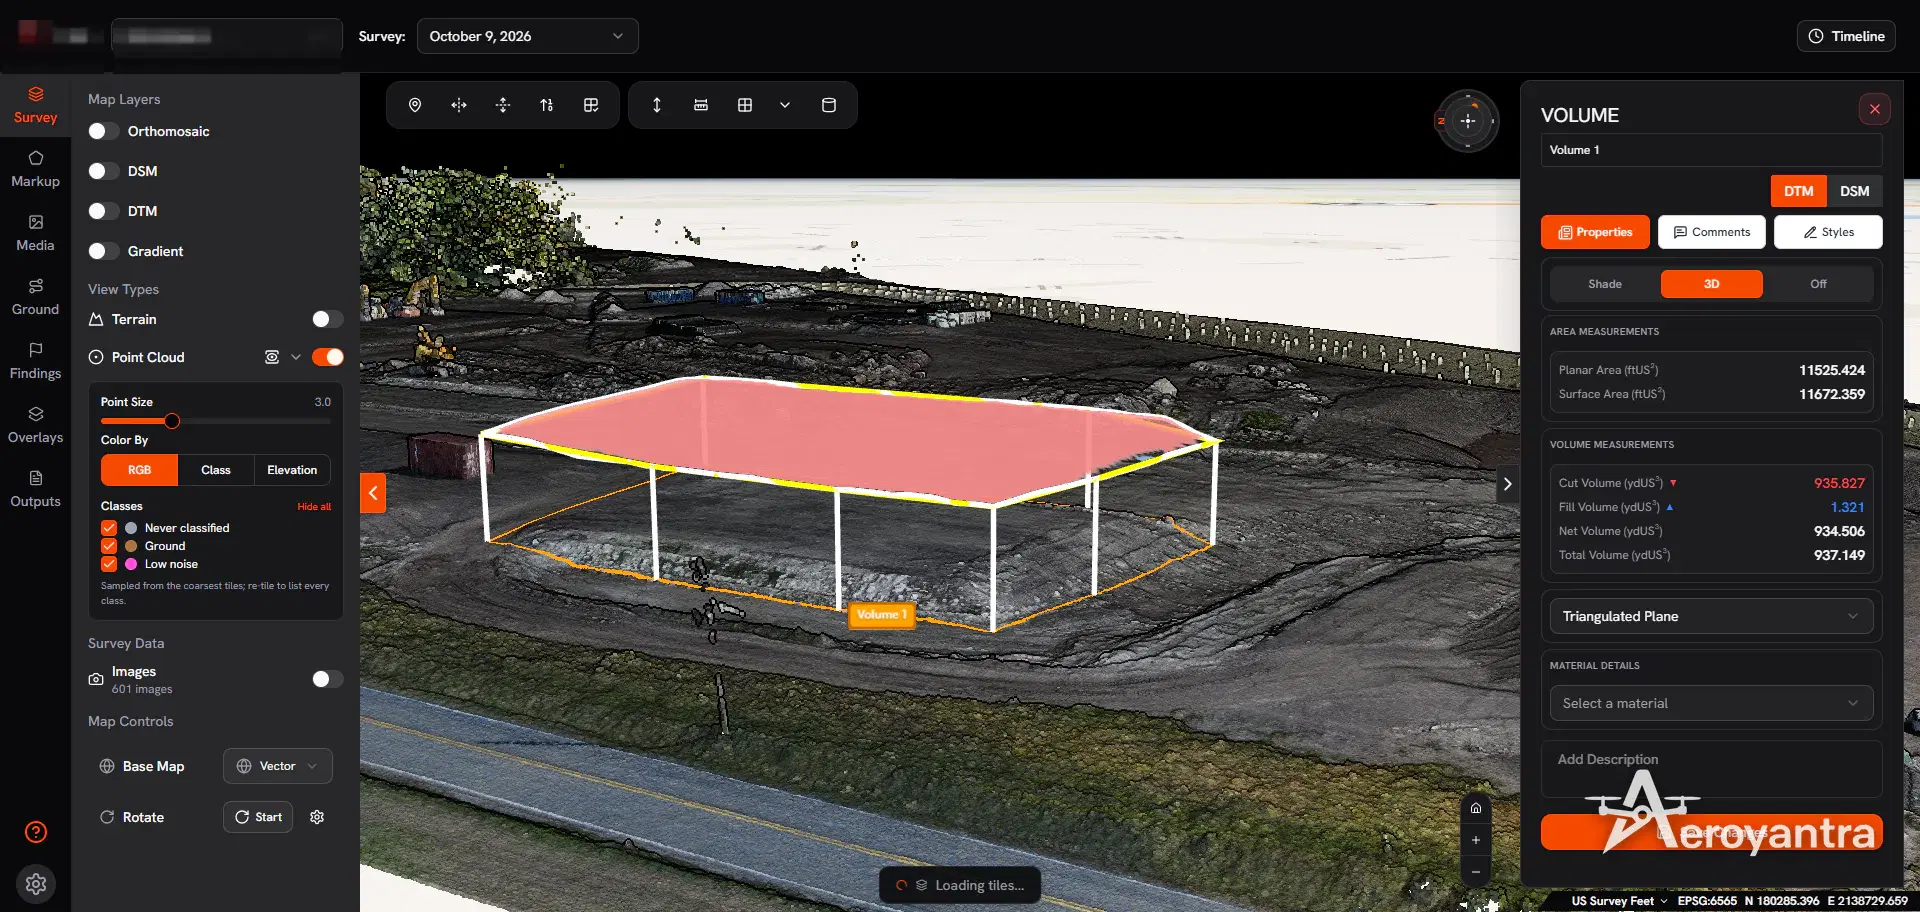
Task: Adjust the Point Size slider handle
Action: [x=172, y=421]
